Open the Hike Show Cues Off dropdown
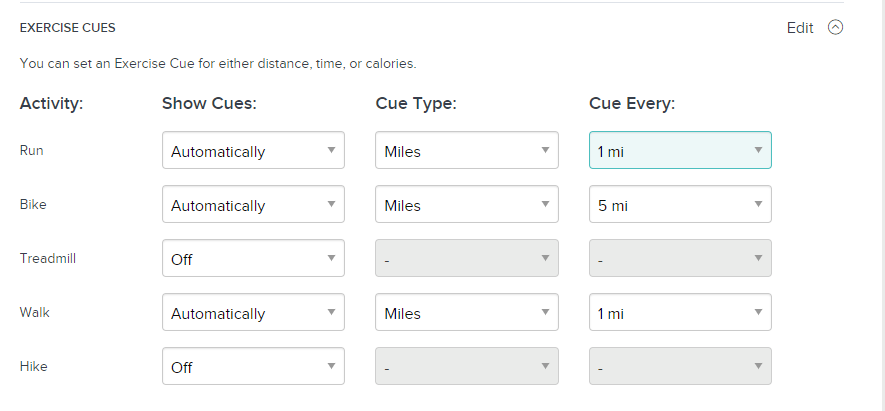 253,366
